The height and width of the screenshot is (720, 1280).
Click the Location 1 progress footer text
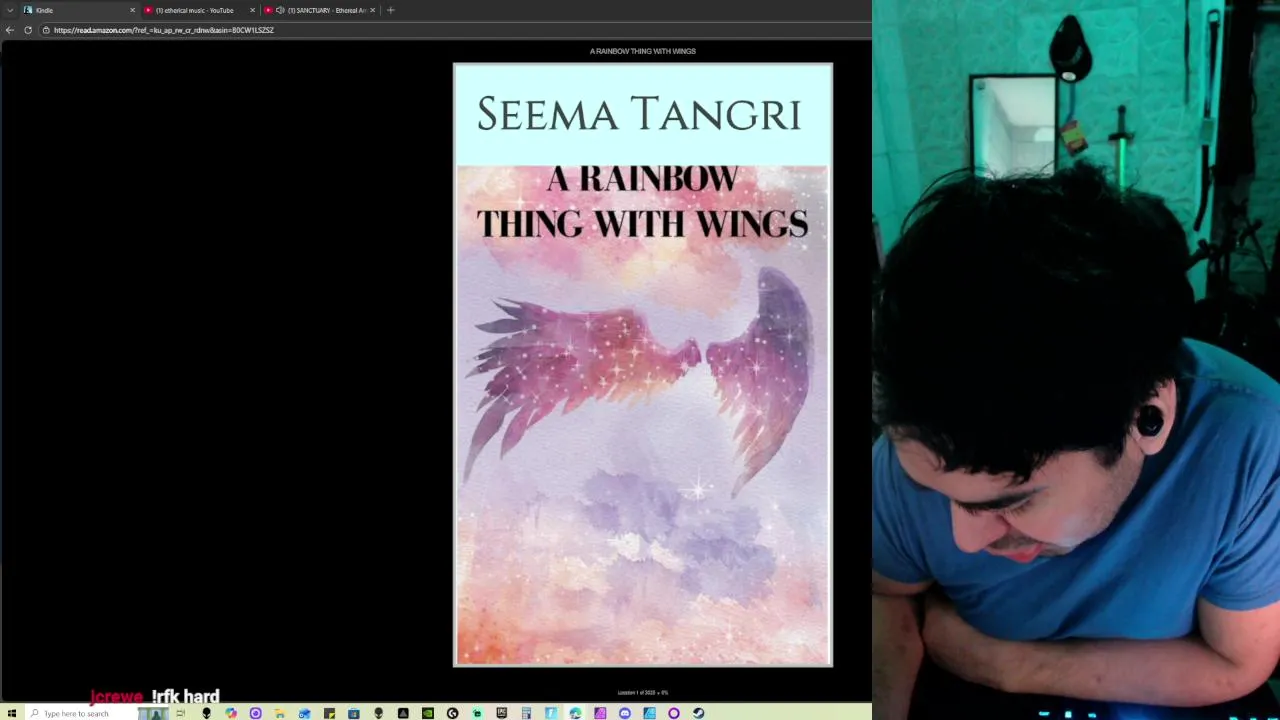pos(643,692)
